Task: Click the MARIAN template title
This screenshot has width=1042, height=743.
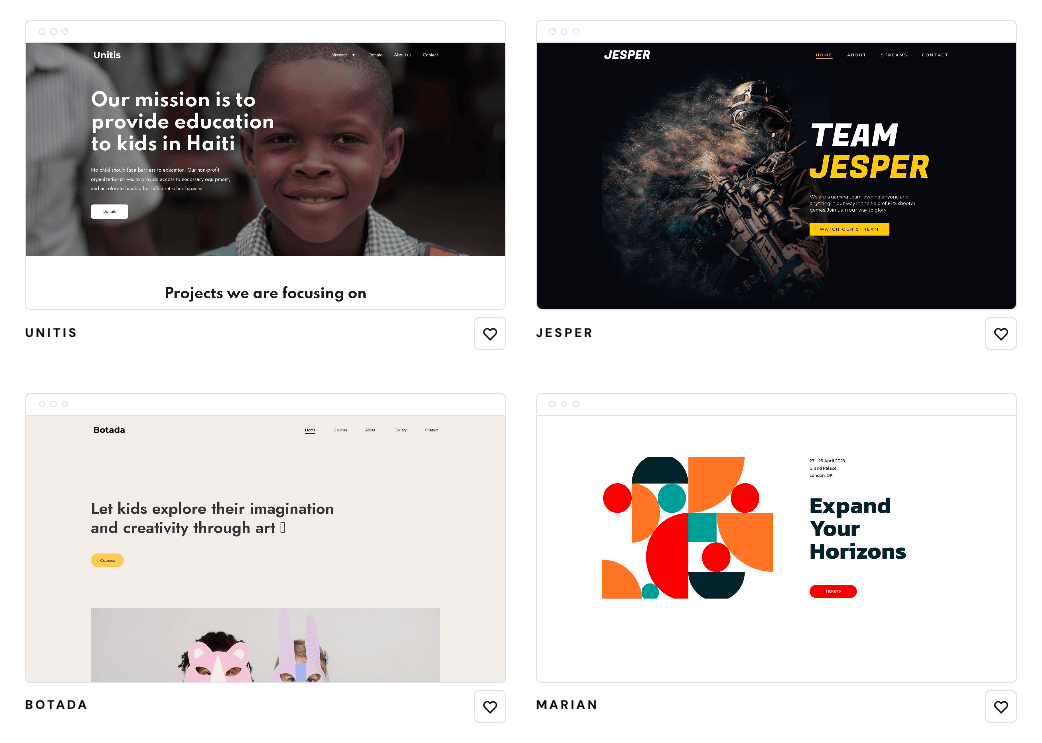Action: (x=567, y=704)
